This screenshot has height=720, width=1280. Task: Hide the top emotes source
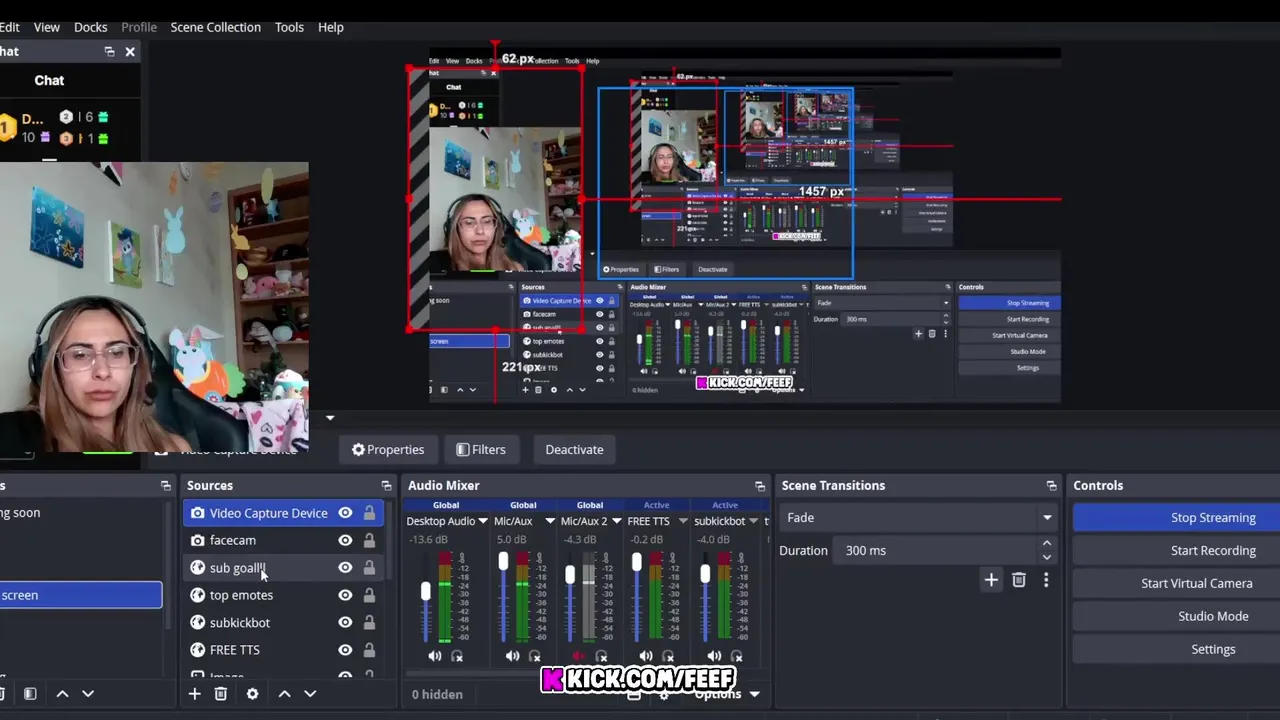click(345, 595)
